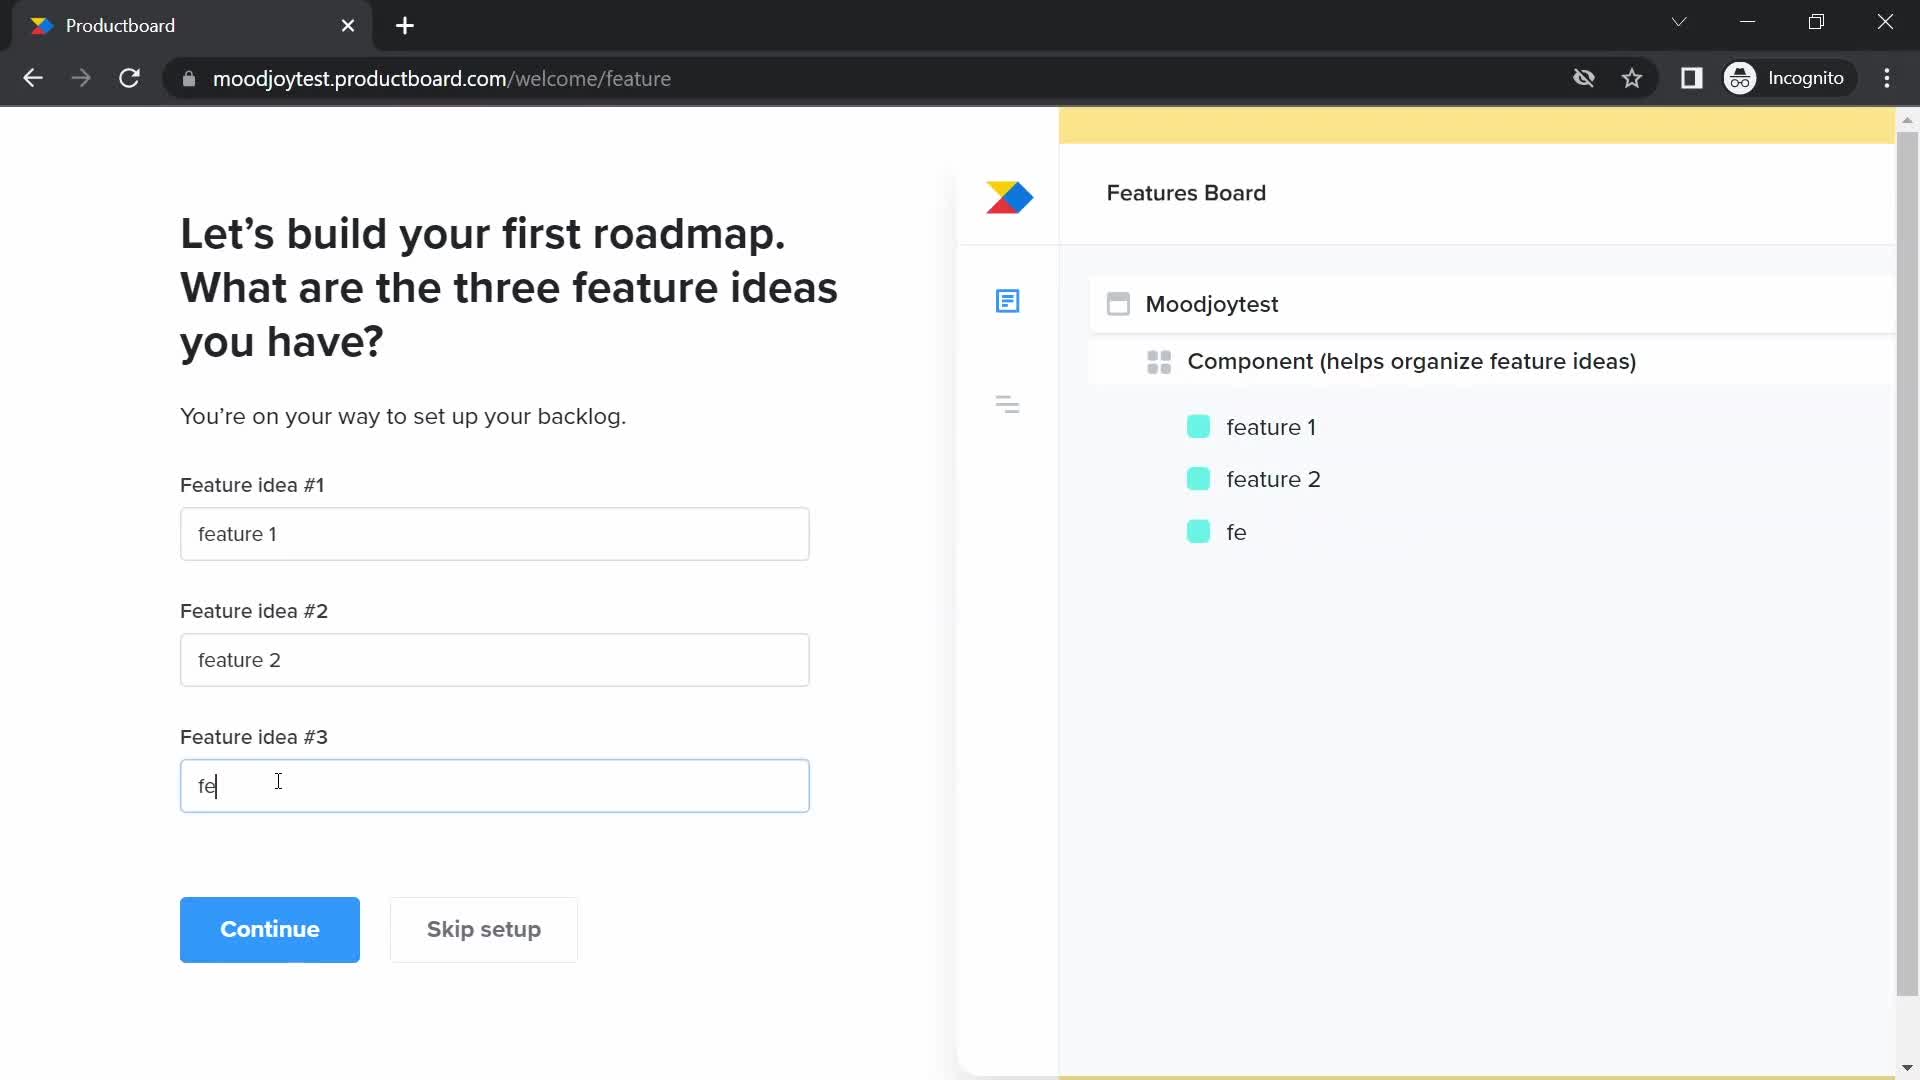Click the Productboard logo in the preview panel
Viewport: 1920px width, 1080px height.
click(x=1009, y=197)
